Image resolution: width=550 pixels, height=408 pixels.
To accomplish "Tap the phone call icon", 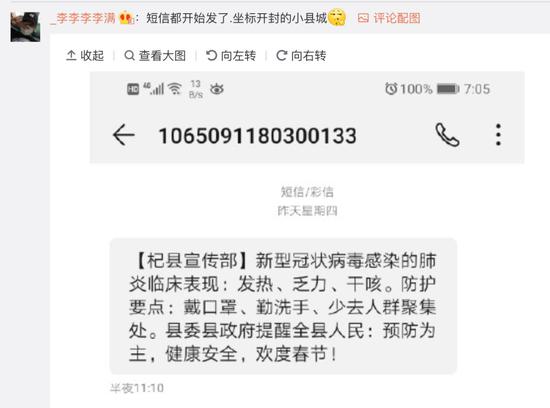I will pos(447,135).
